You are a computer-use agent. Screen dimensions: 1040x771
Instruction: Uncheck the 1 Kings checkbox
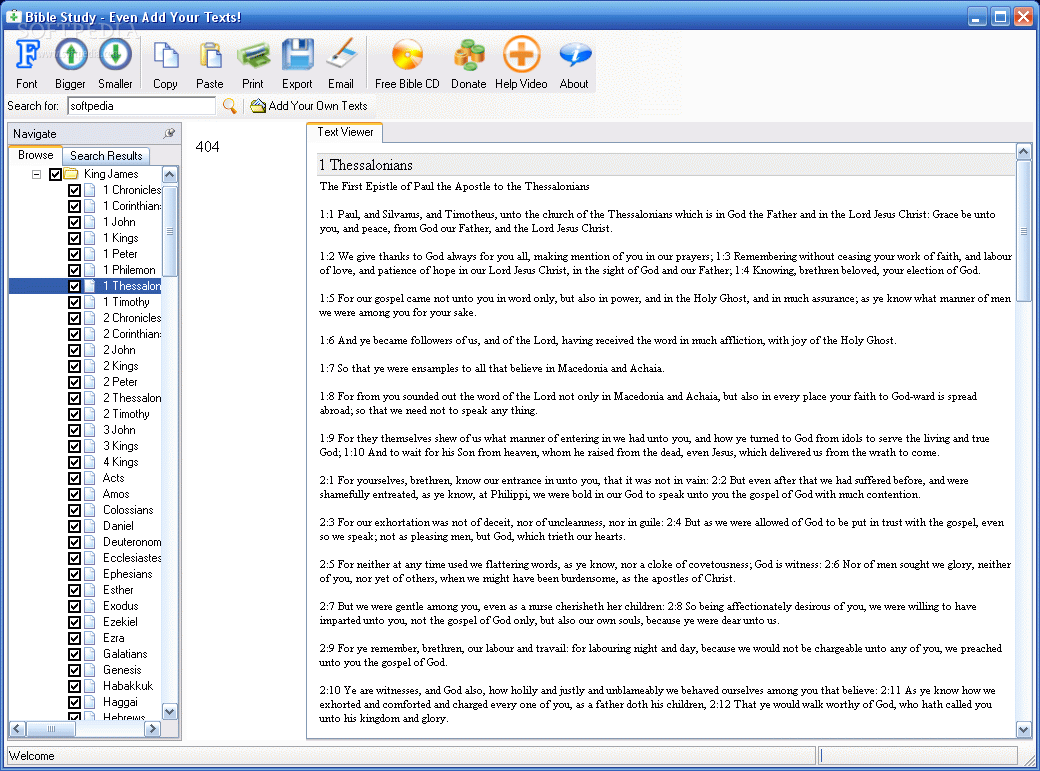point(74,238)
